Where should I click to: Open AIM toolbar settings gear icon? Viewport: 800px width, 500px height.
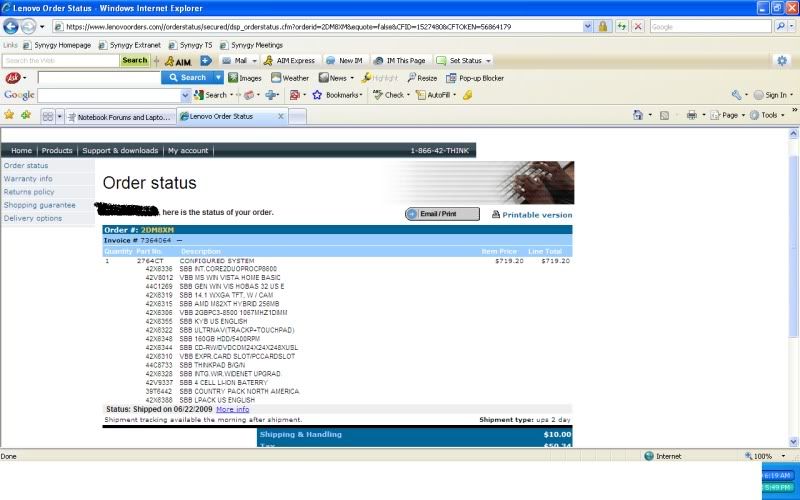(782, 61)
